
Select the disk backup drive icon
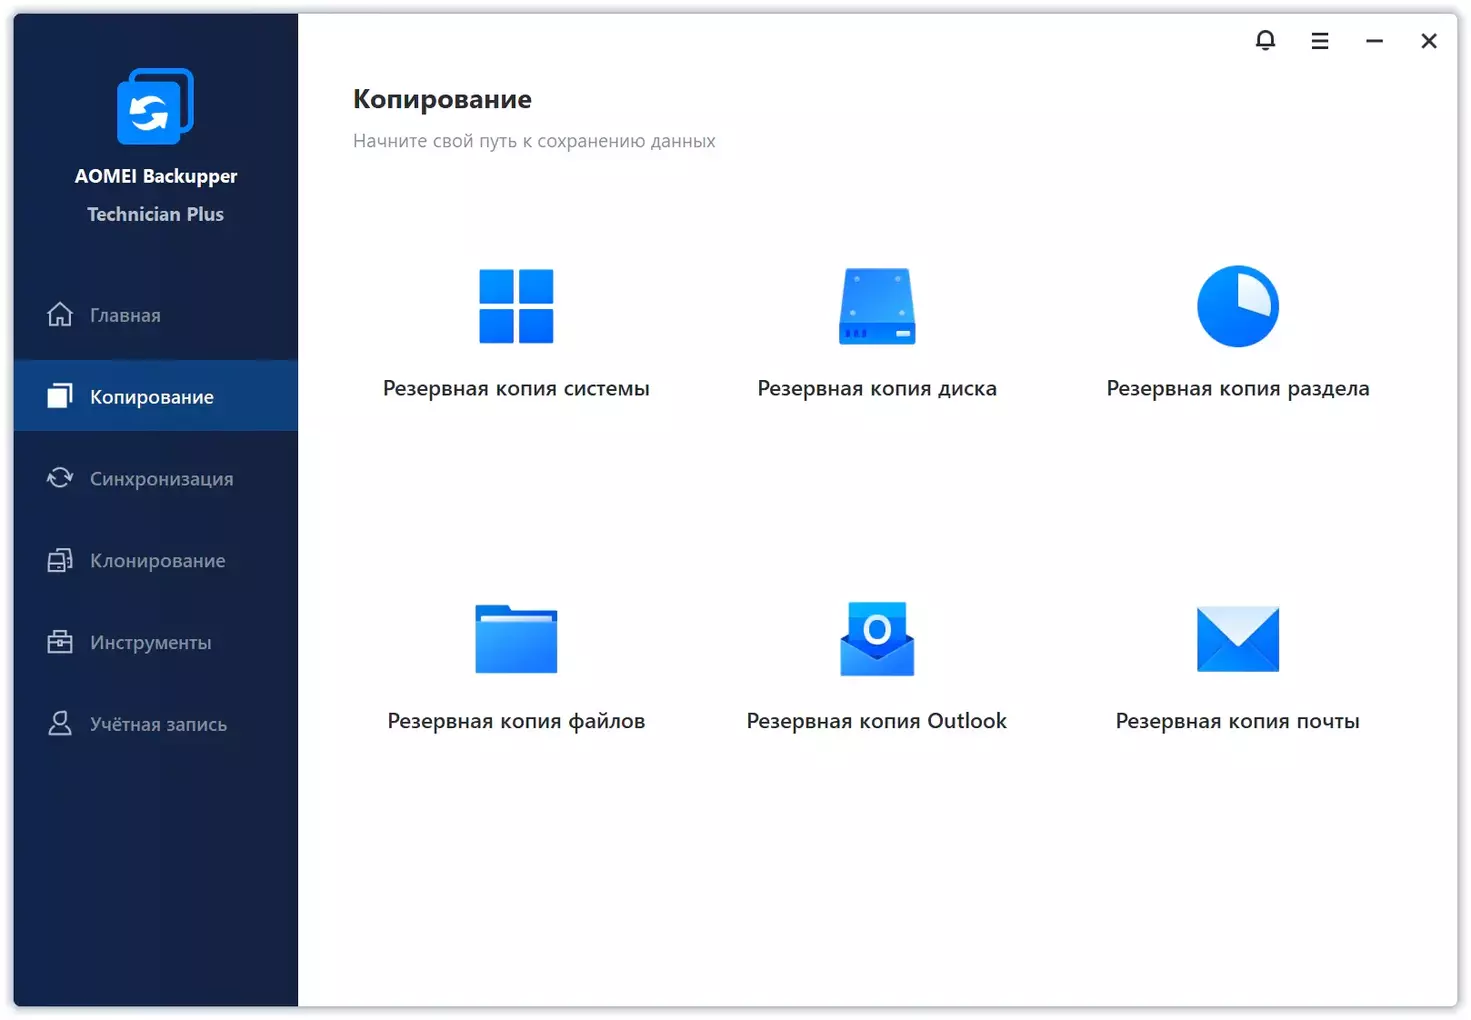point(877,306)
